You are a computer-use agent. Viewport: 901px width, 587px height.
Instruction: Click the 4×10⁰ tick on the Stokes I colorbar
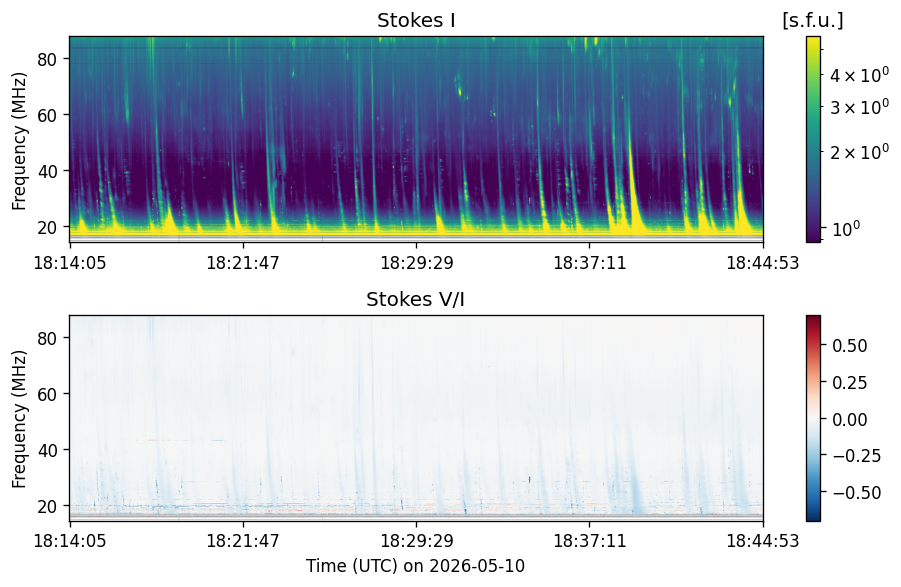pos(858,74)
